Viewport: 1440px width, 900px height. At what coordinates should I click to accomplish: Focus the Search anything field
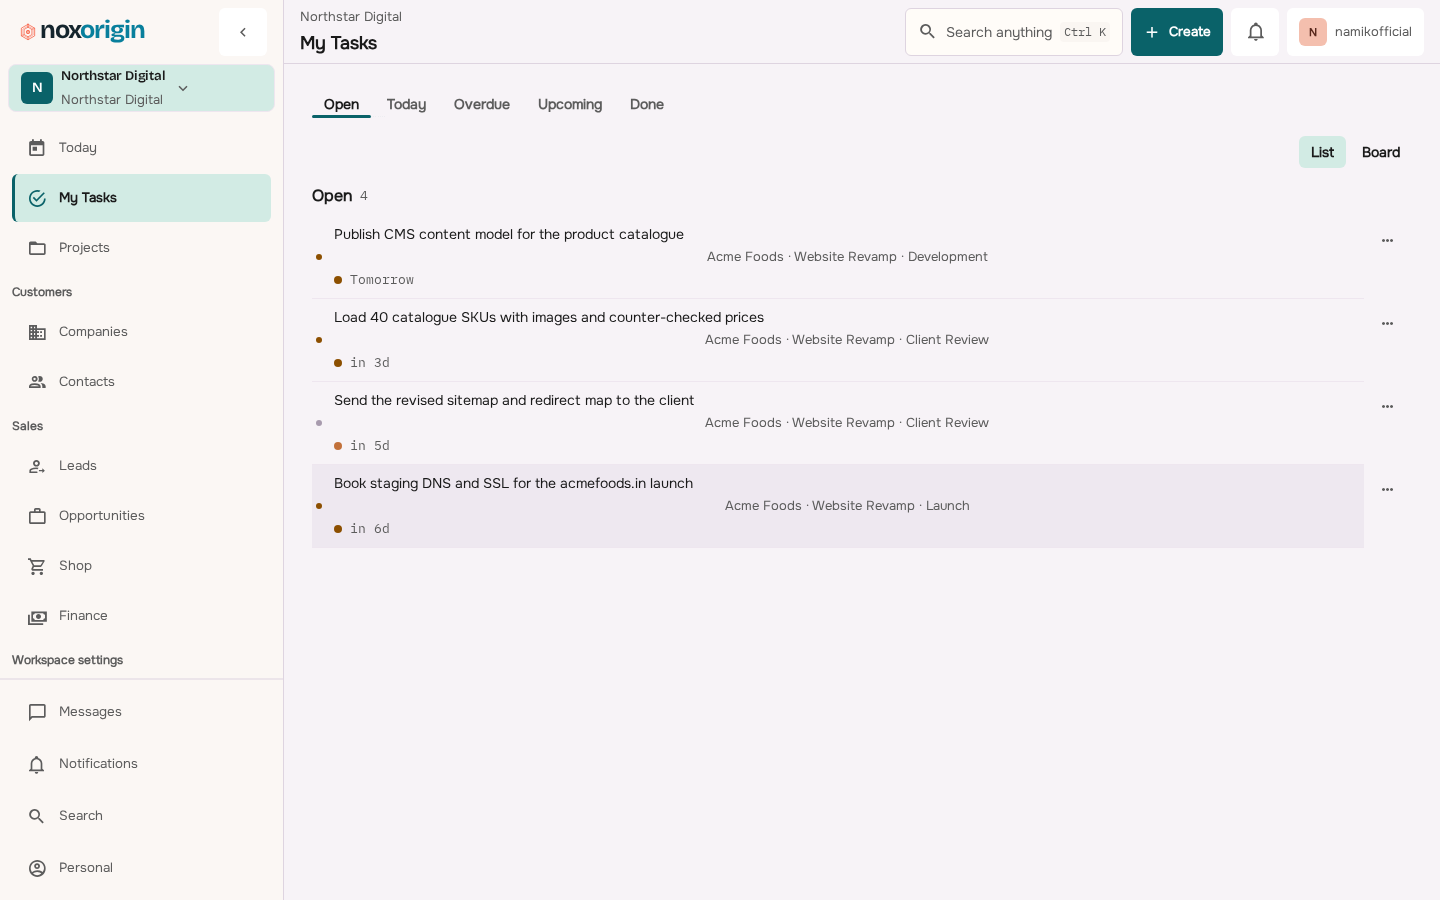click(x=1014, y=32)
